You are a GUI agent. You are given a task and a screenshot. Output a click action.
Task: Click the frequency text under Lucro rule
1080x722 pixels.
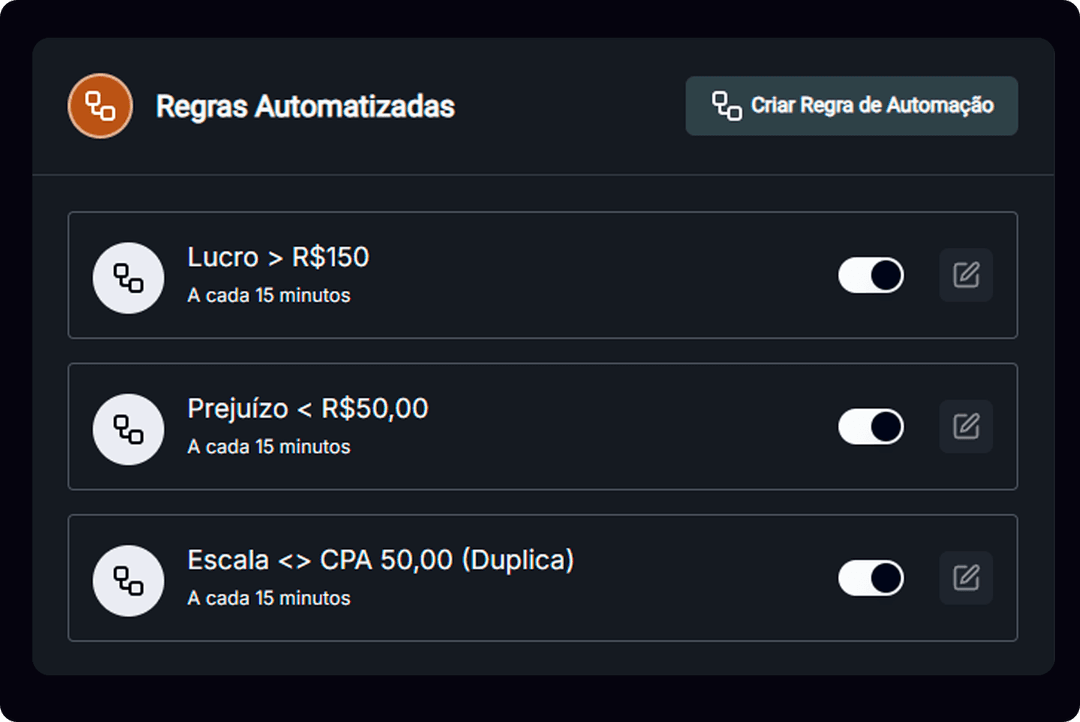pos(268,296)
